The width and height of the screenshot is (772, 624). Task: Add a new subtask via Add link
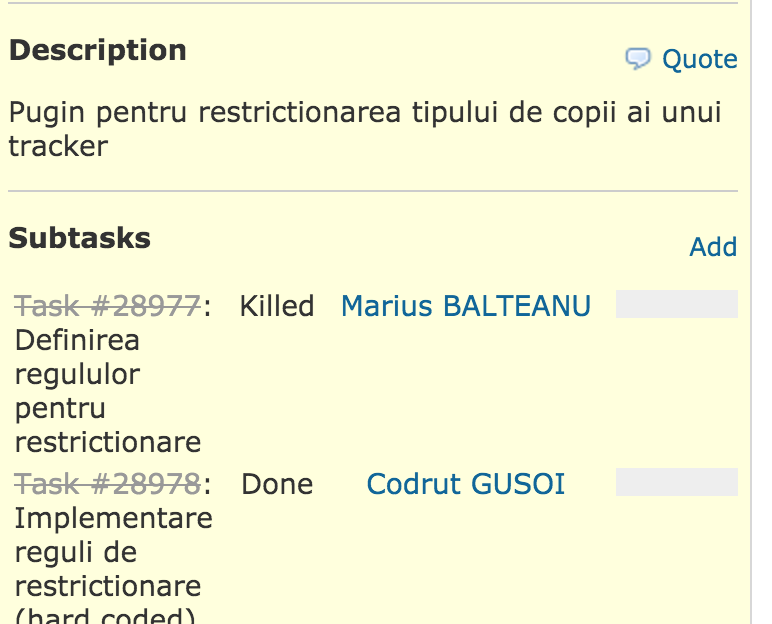click(713, 246)
